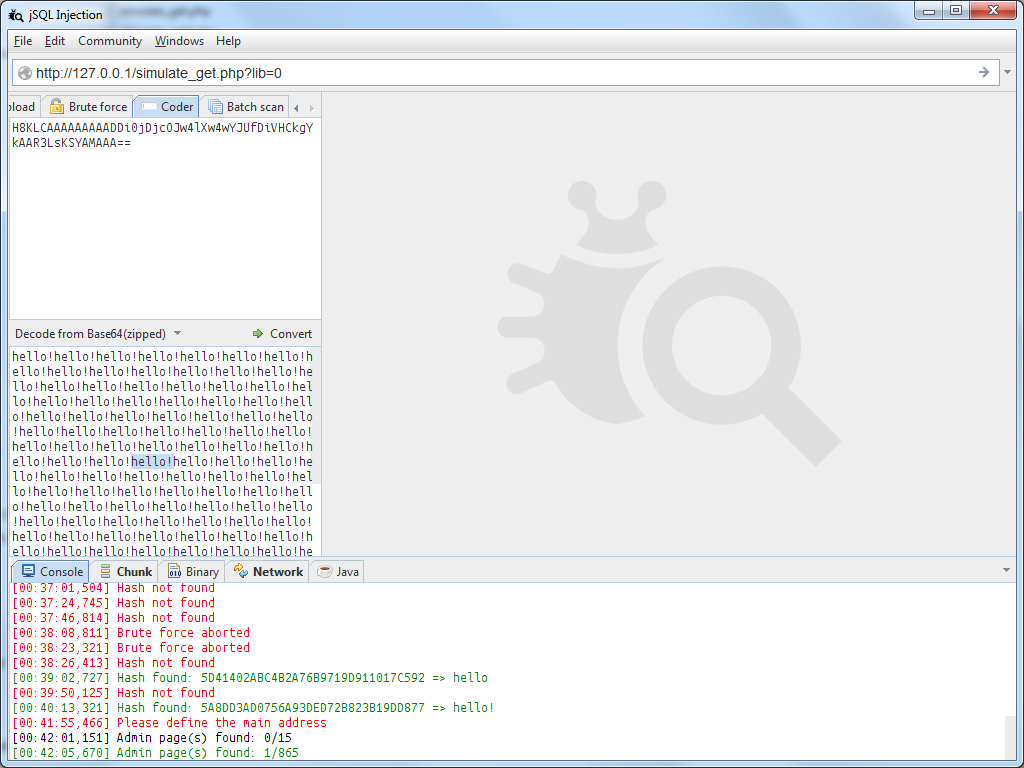Screen dimensions: 1024x768
Task: Click the Base64 input text area
Action: pos(165,219)
